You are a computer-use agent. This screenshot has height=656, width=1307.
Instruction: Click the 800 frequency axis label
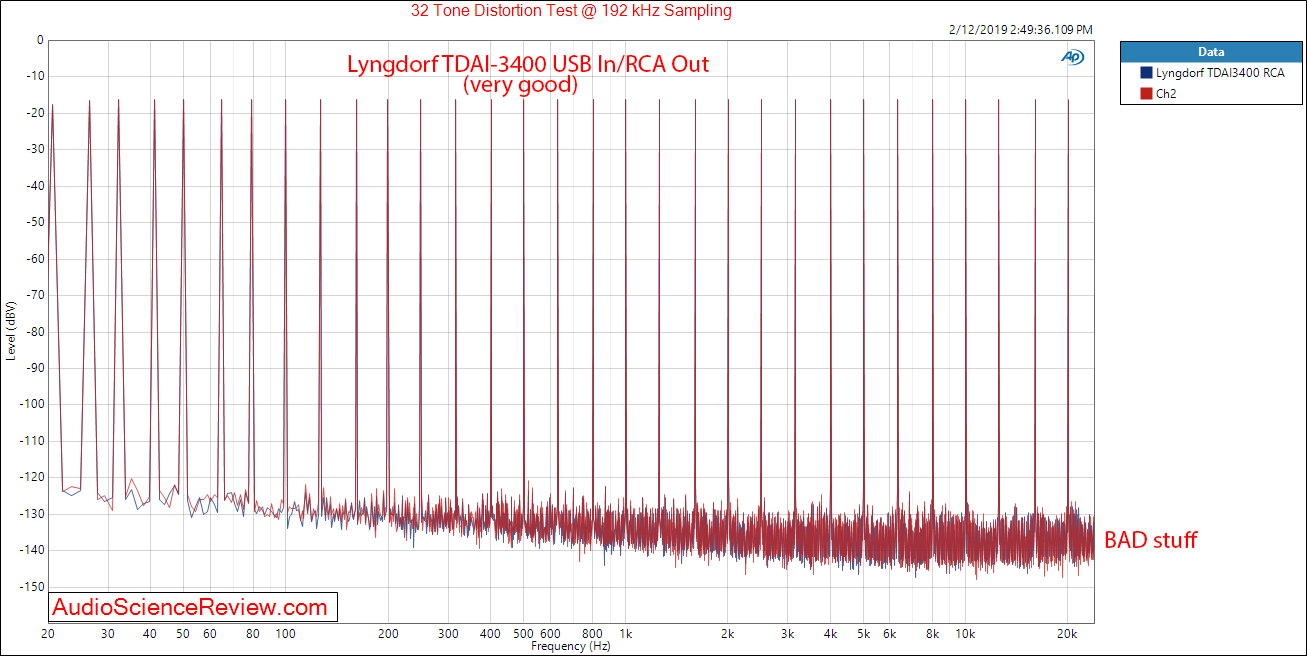click(x=592, y=634)
